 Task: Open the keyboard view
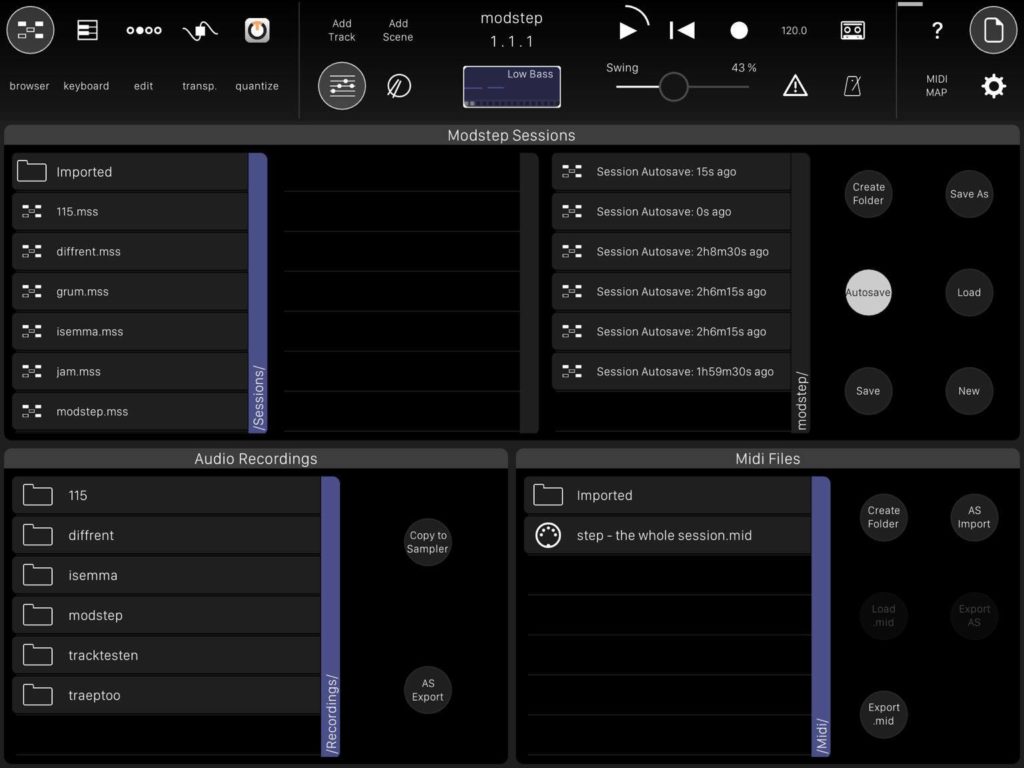click(x=87, y=31)
